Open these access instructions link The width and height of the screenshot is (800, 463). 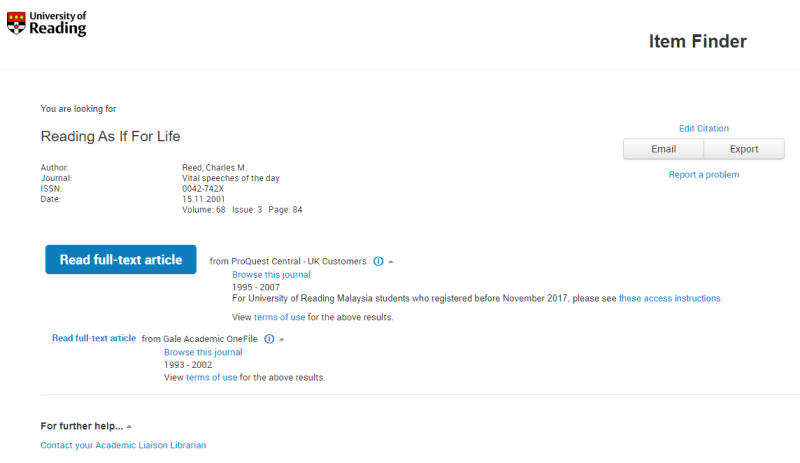coord(670,298)
